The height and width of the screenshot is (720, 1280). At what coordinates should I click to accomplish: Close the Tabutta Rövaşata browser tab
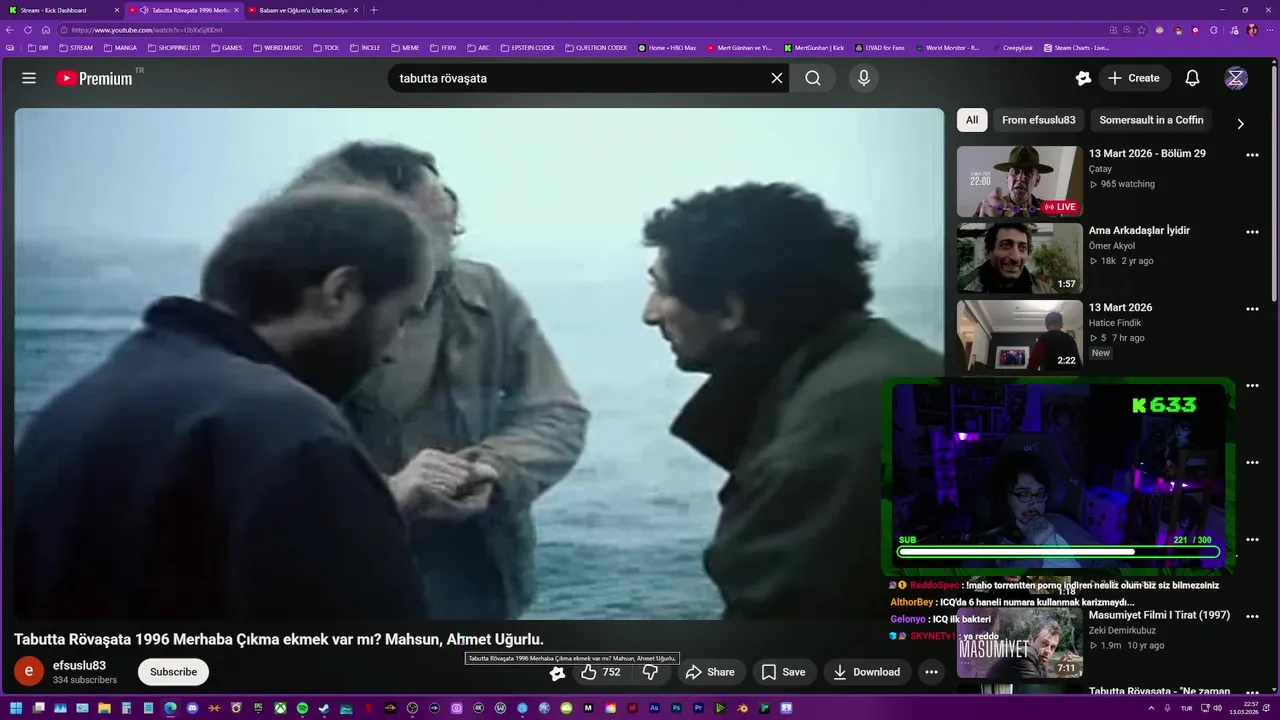click(x=236, y=10)
